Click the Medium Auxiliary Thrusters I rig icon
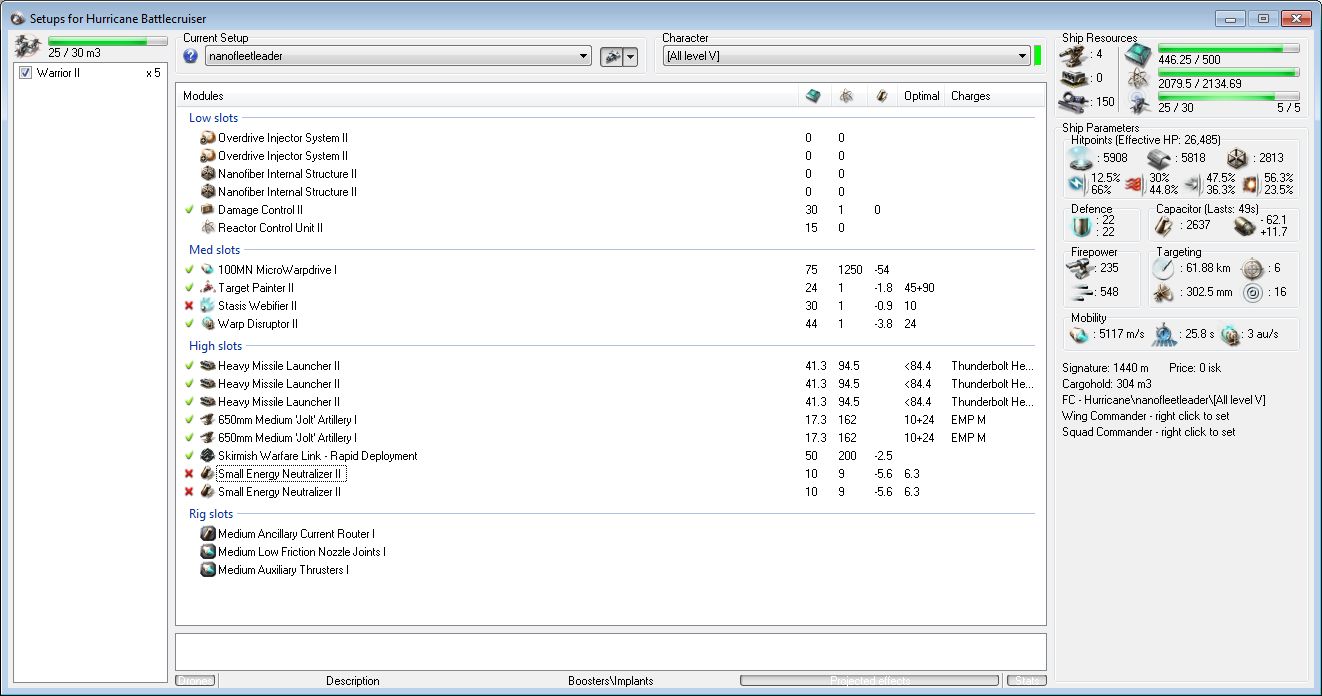Image resolution: width=1322 pixels, height=696 pixels. tap(208, 570)
